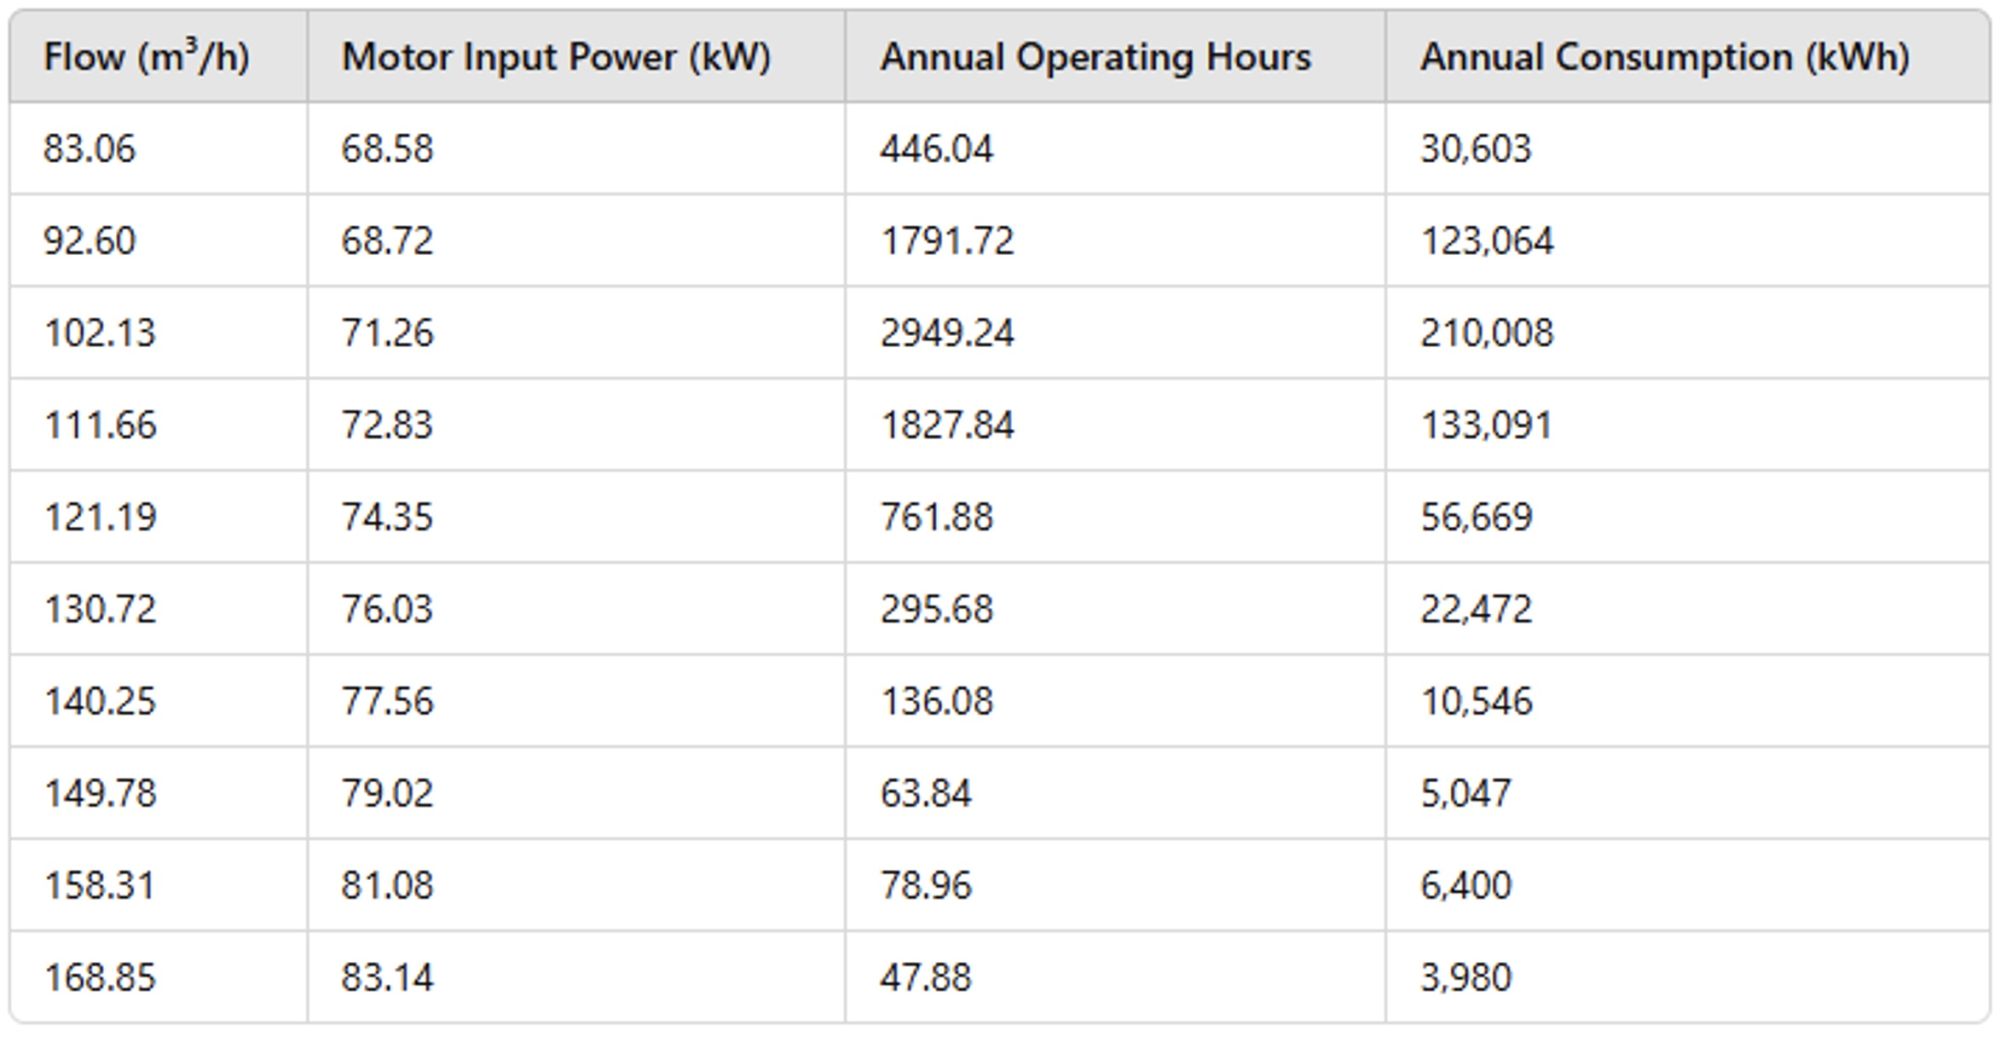Highlight annual consumption 210,008

[1487, 333]
